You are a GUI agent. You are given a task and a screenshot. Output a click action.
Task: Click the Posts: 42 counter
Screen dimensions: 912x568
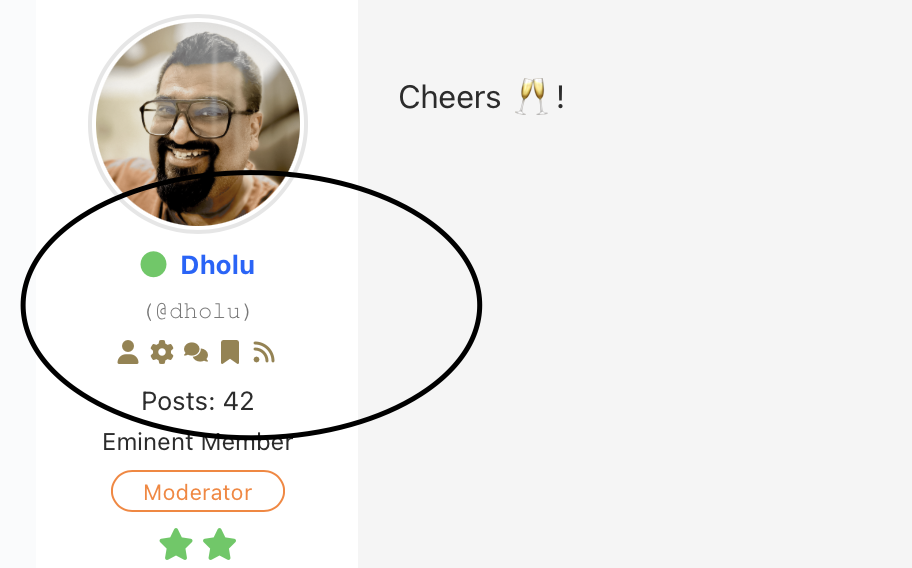click(198, 401)
